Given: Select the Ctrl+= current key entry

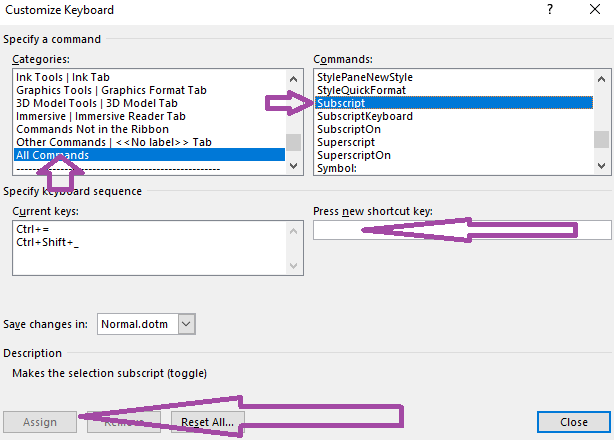Looking at the screenshot, I should point(33,229).
